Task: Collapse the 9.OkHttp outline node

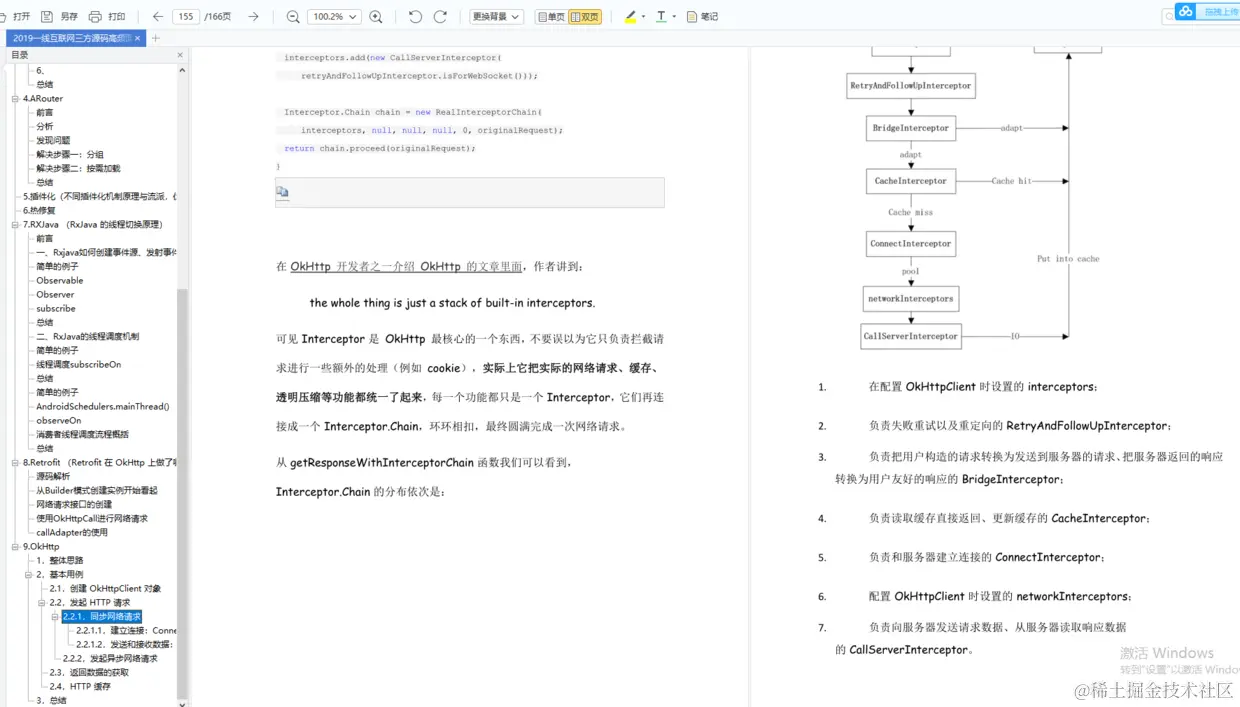Action: click(x=15, y=547)
